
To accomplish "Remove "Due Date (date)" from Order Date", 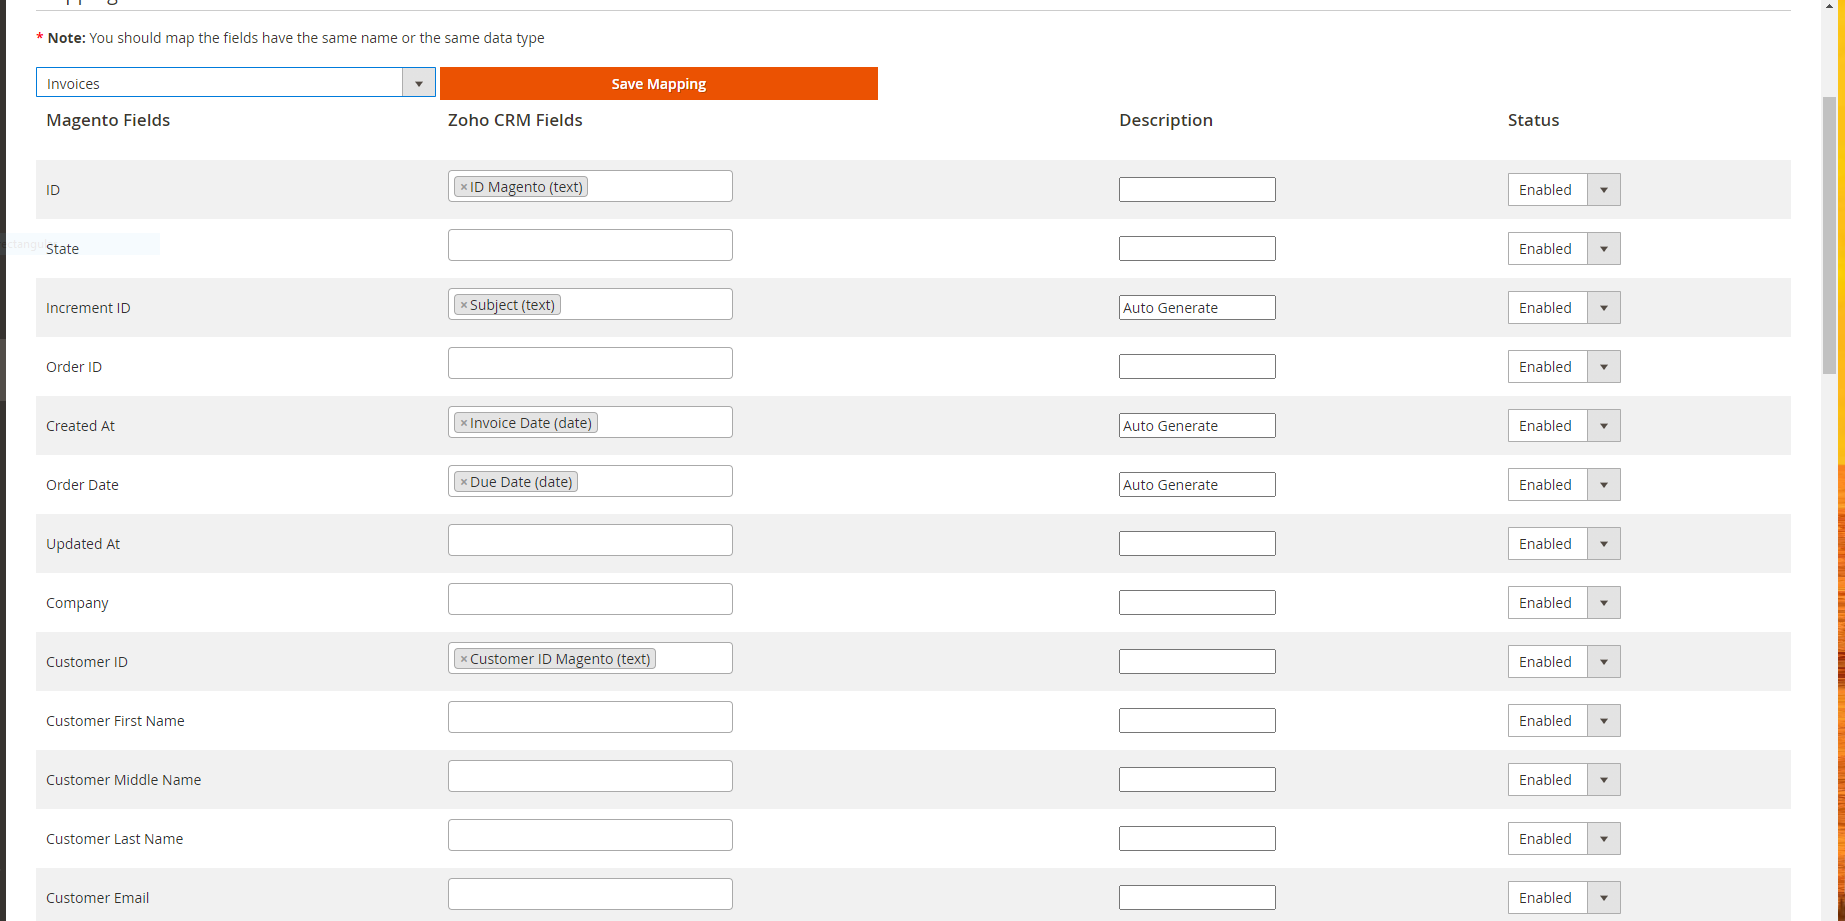I will [x=463, y=481].
